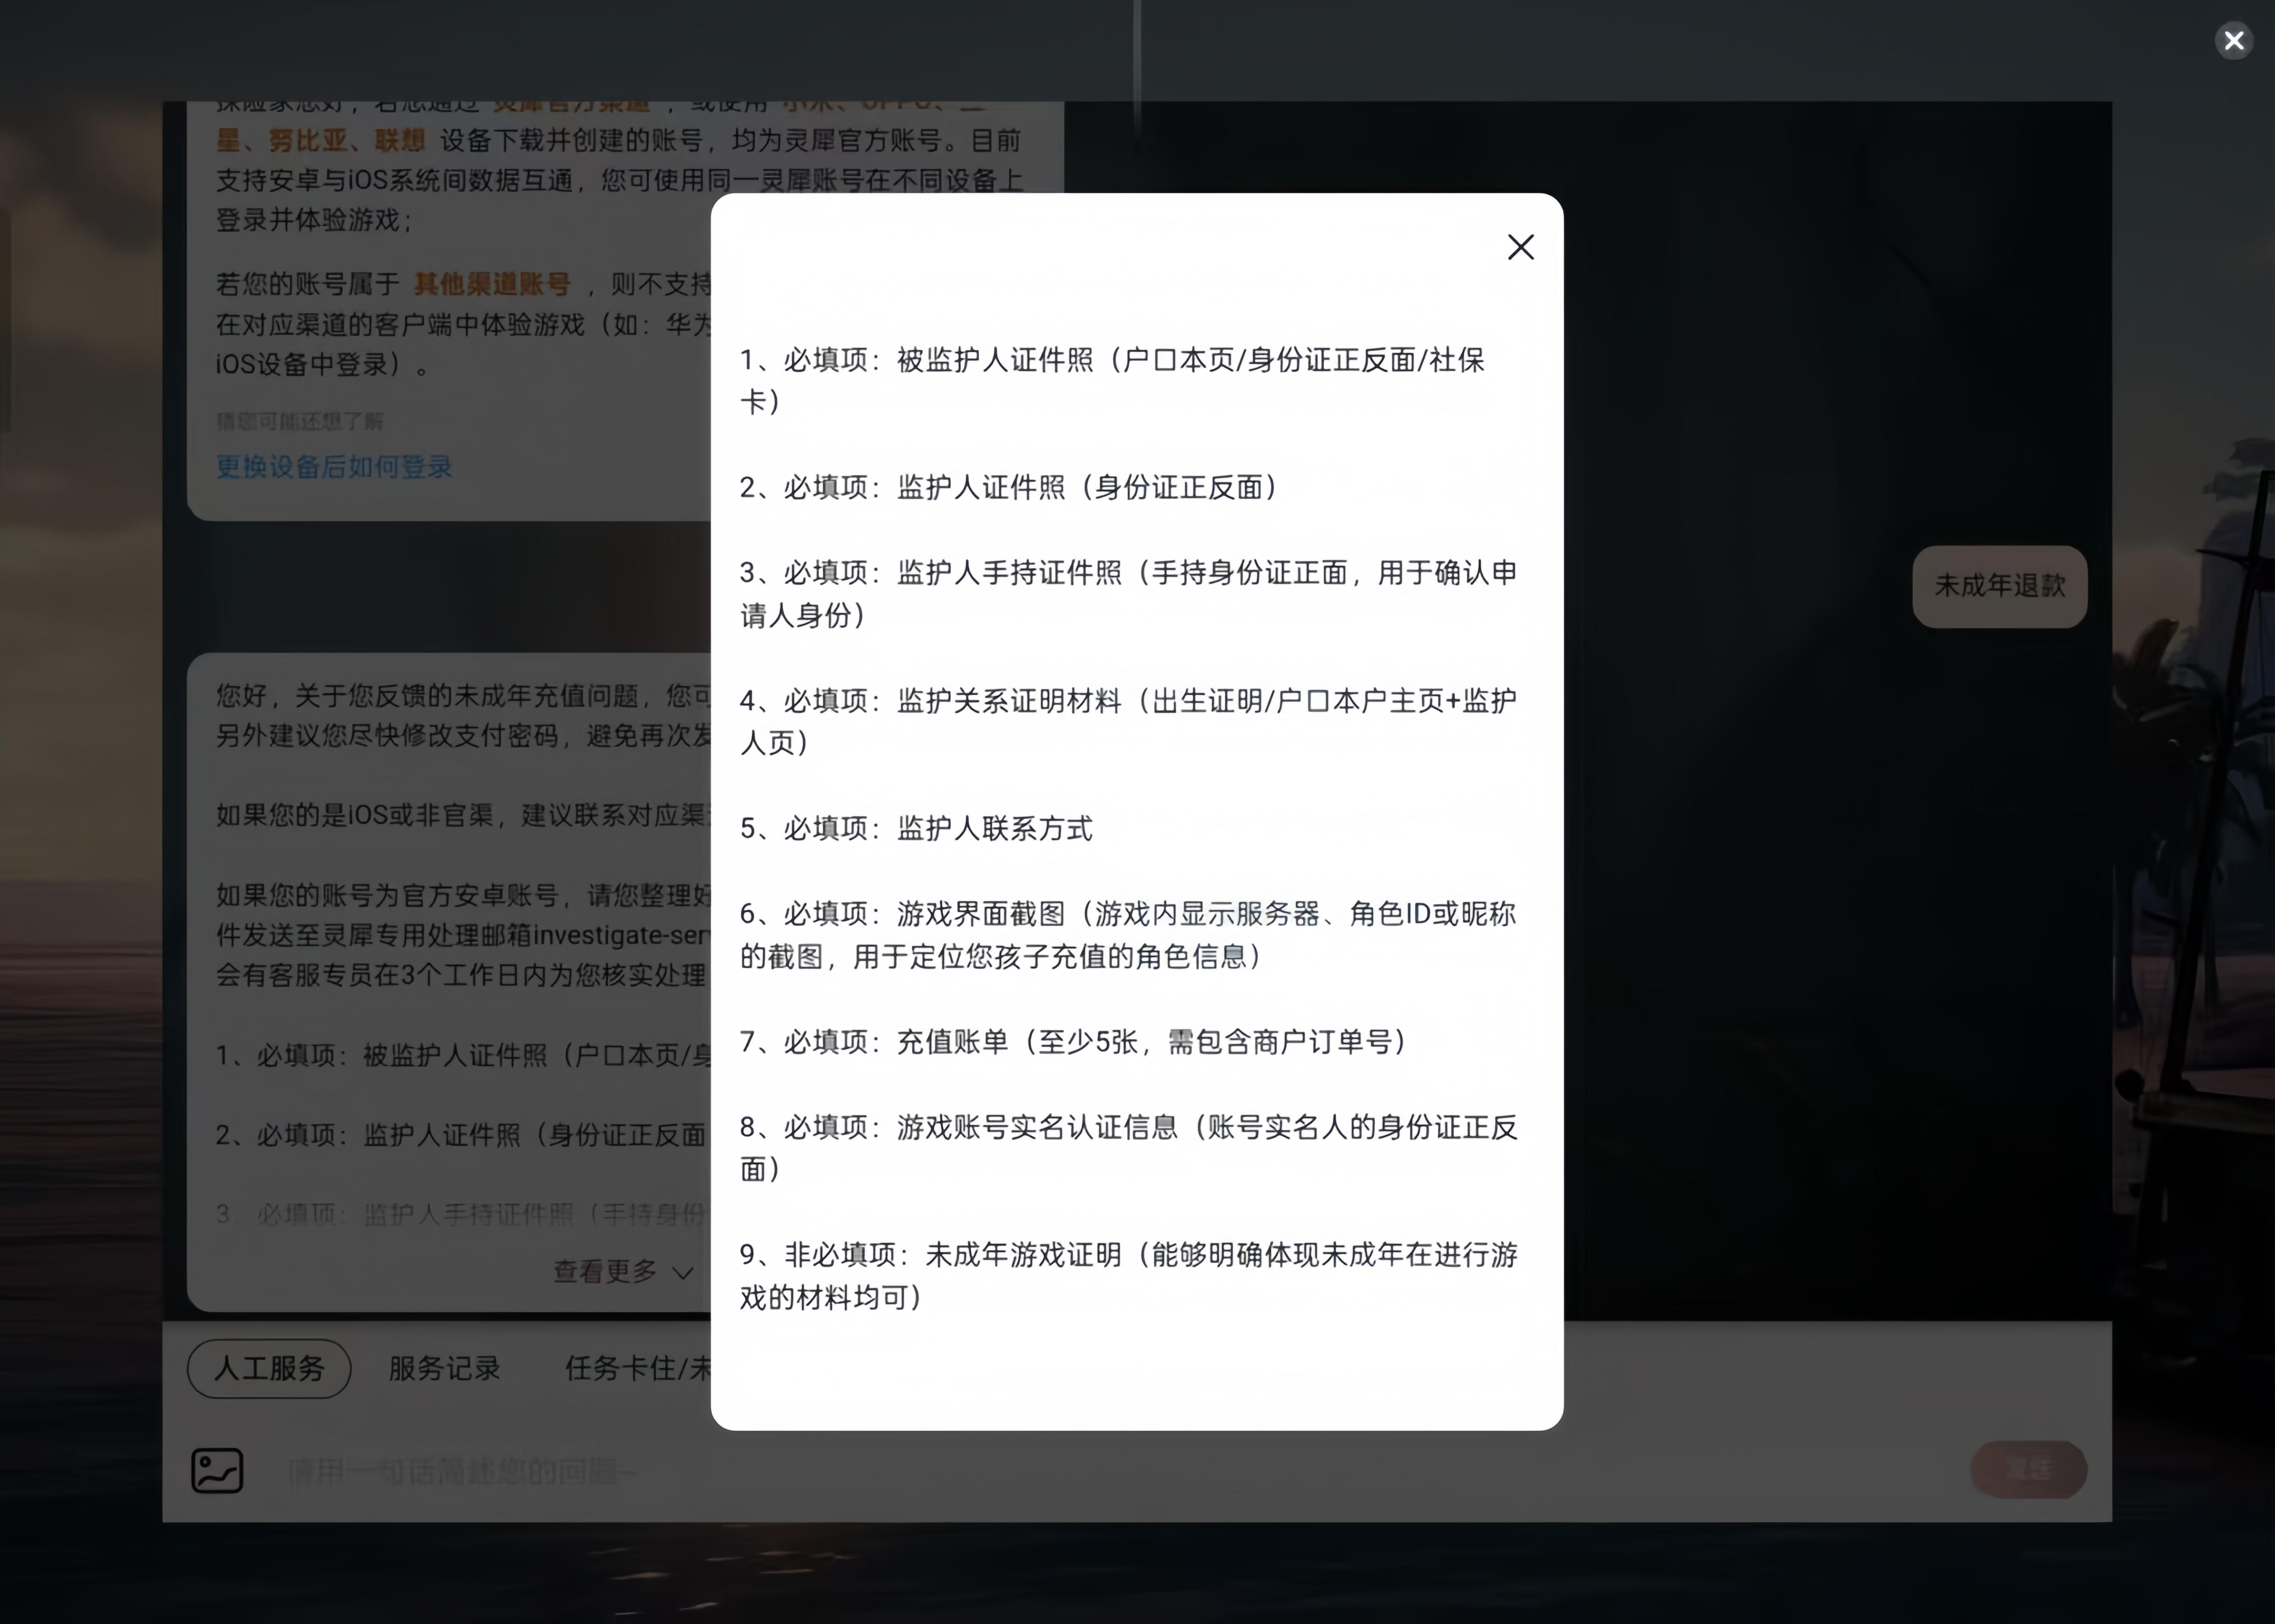Screen dimensions: 2275x1624
Task: Click highlighted 其他渠道账号 text
Action: point(492,284)
